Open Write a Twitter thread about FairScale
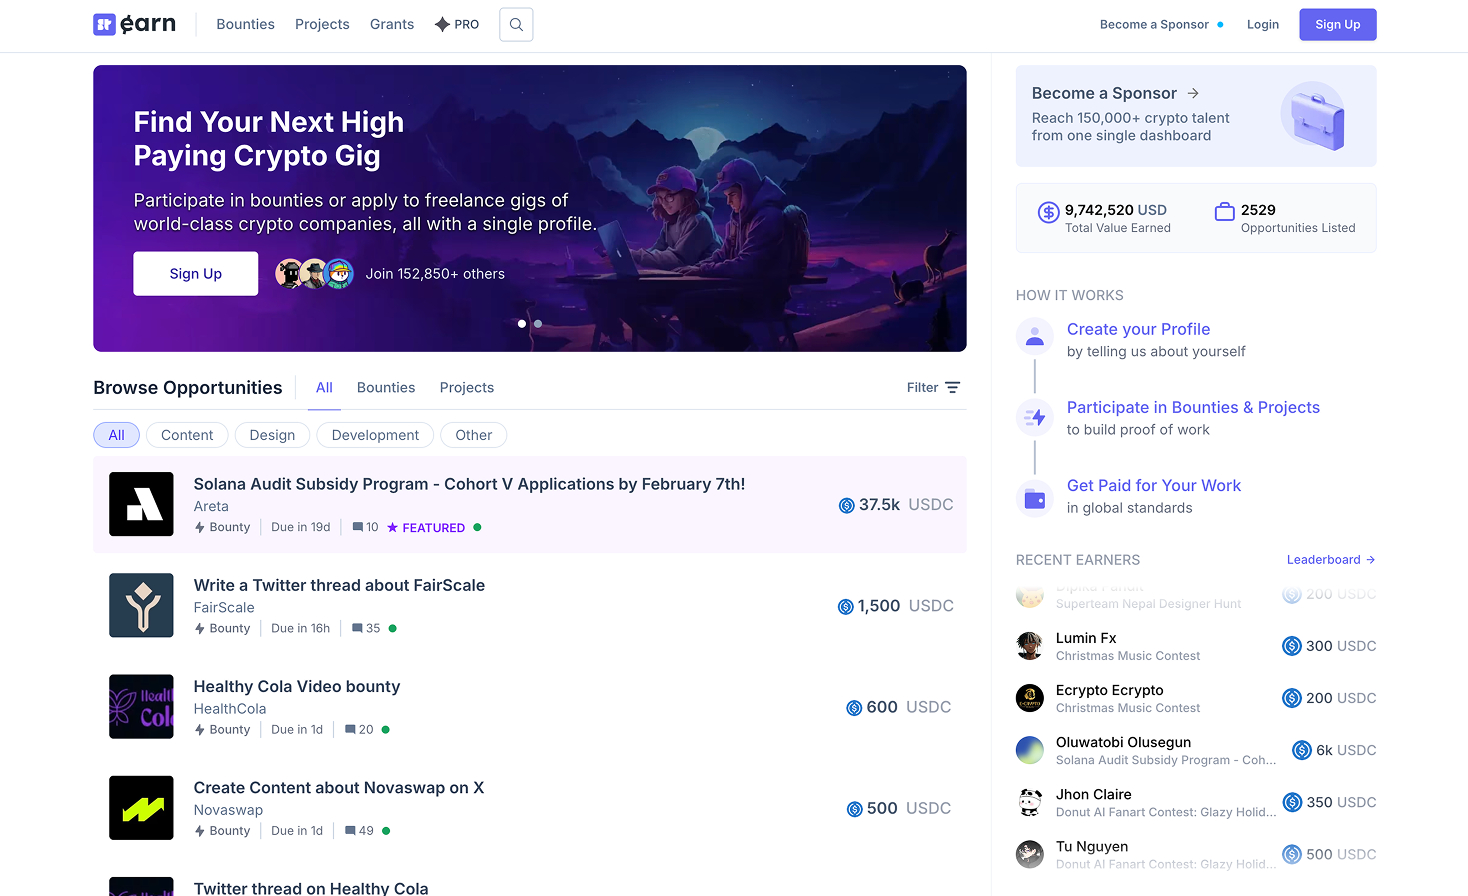1468x896 pixels. pyautogui.click(x=339, y=585)
